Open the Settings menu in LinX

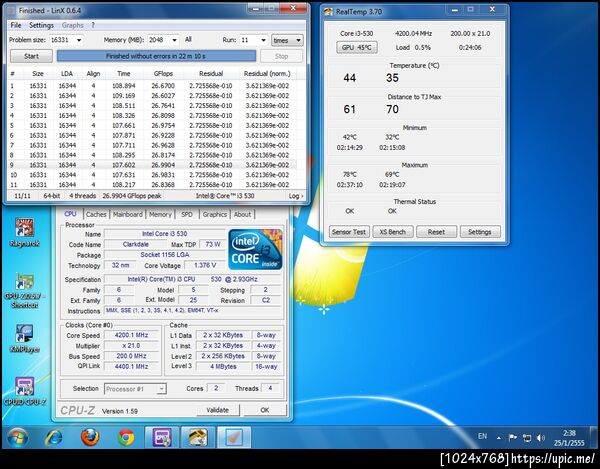41,25
